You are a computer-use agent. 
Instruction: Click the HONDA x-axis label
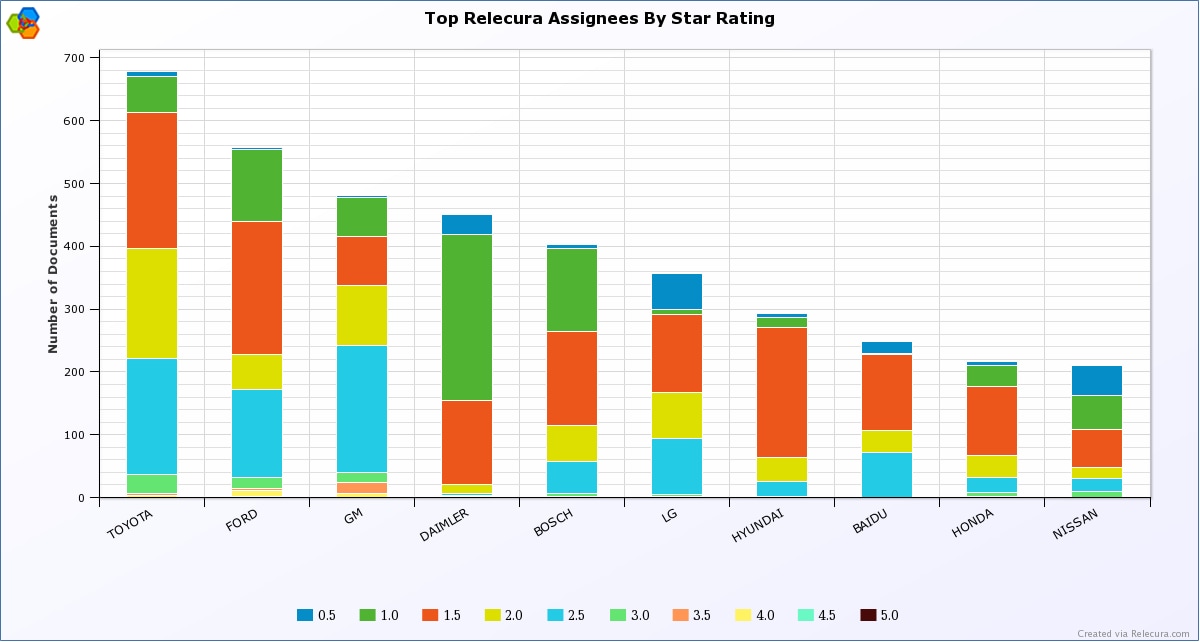click(972, 523)
